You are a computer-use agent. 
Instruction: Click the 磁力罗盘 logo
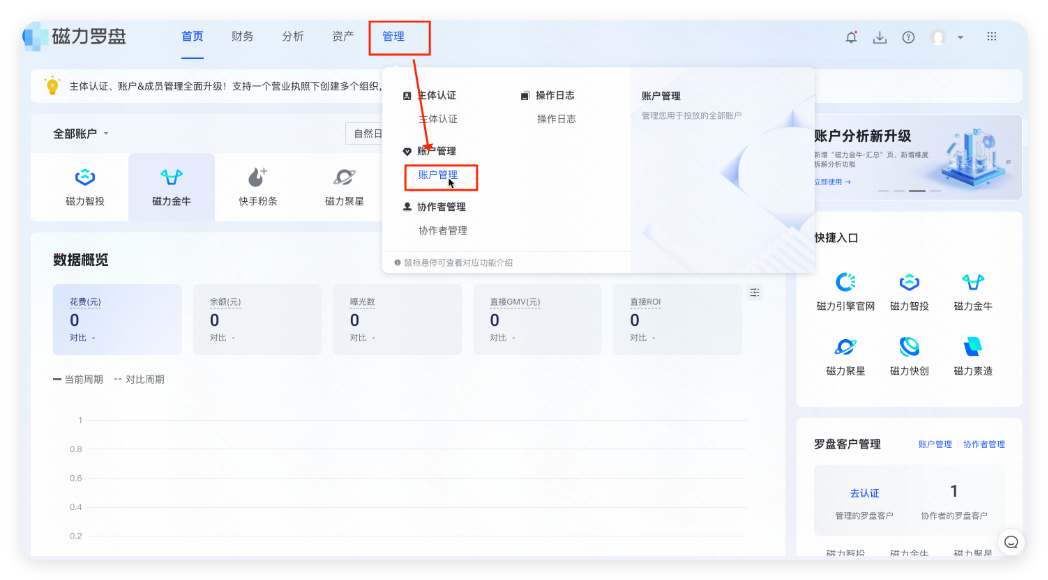pyautogui.click(x=75, y=36)
